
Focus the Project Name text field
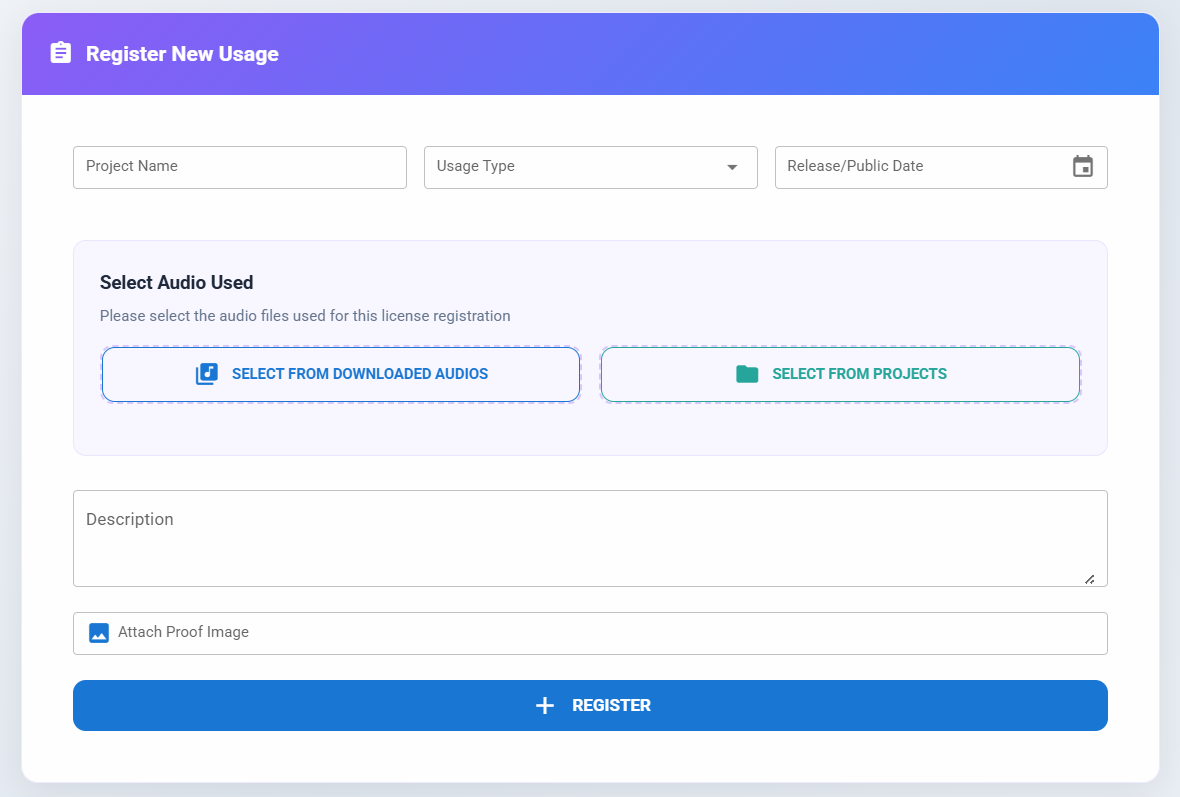(239, 167)
